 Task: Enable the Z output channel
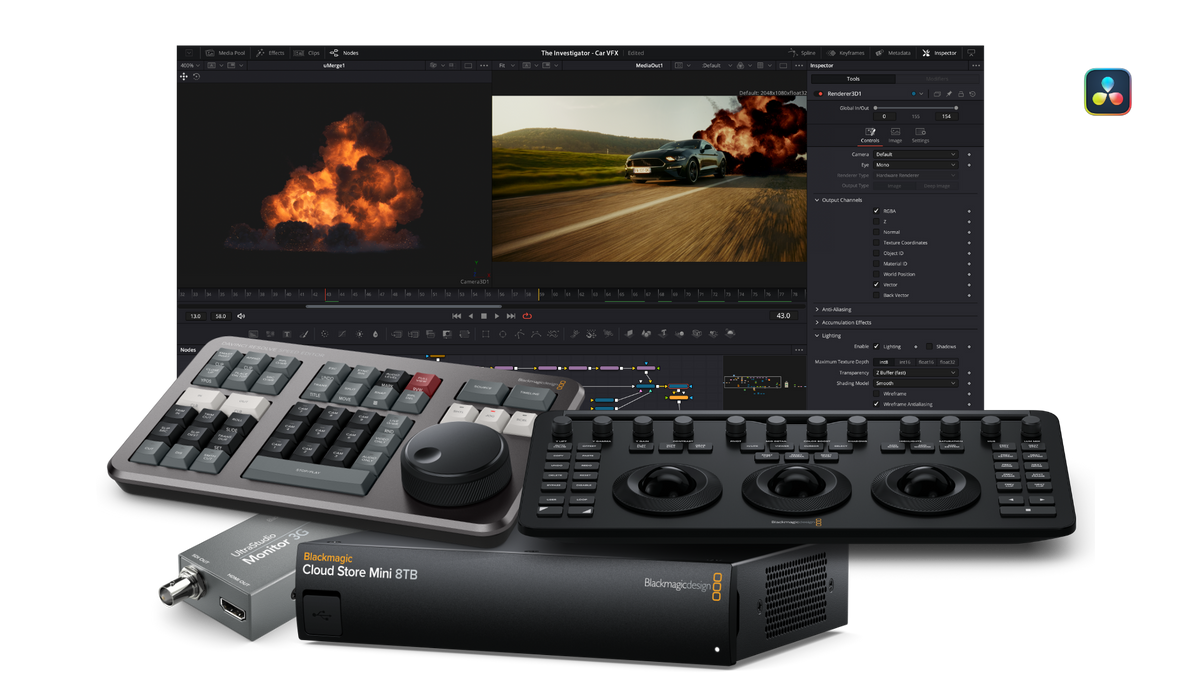pos(876,222)
